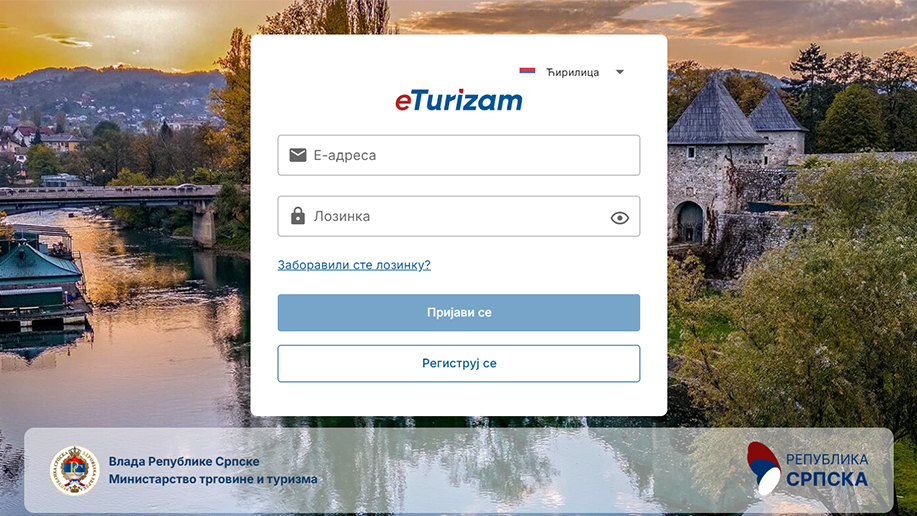Click the Republika Srpska tricolor logo mark

[x=763, y=469]
